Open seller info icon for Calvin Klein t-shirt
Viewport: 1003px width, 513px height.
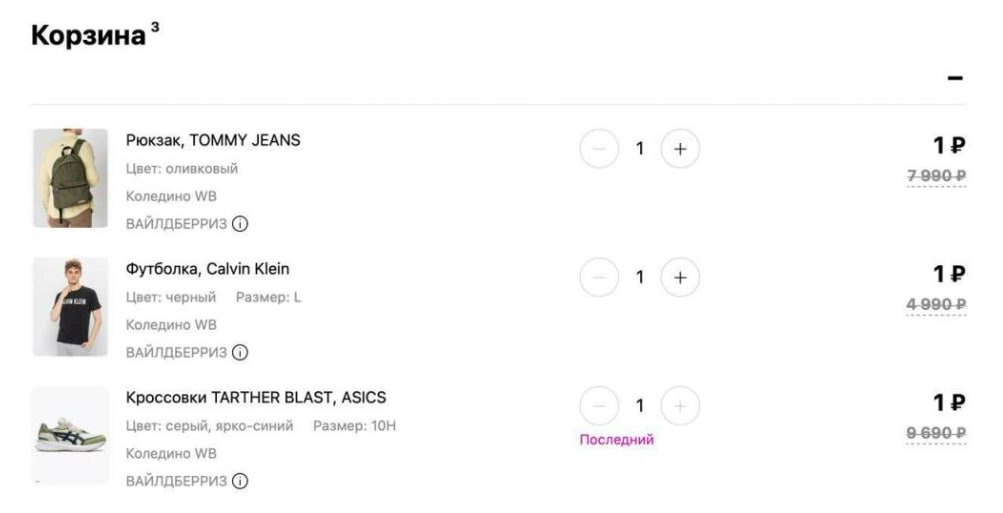(x=240, y=352)
